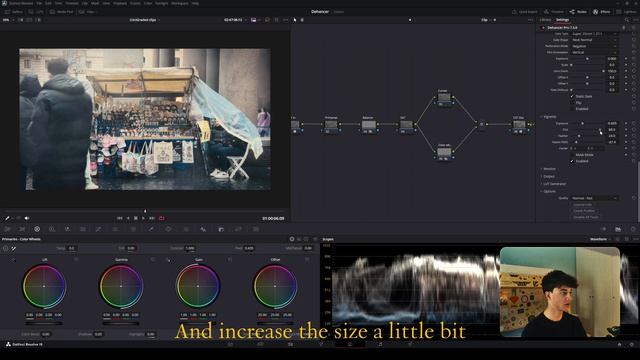The image size is (640, 360).
Task: Reset the Gain color wheel
Action: coord(230,260)
